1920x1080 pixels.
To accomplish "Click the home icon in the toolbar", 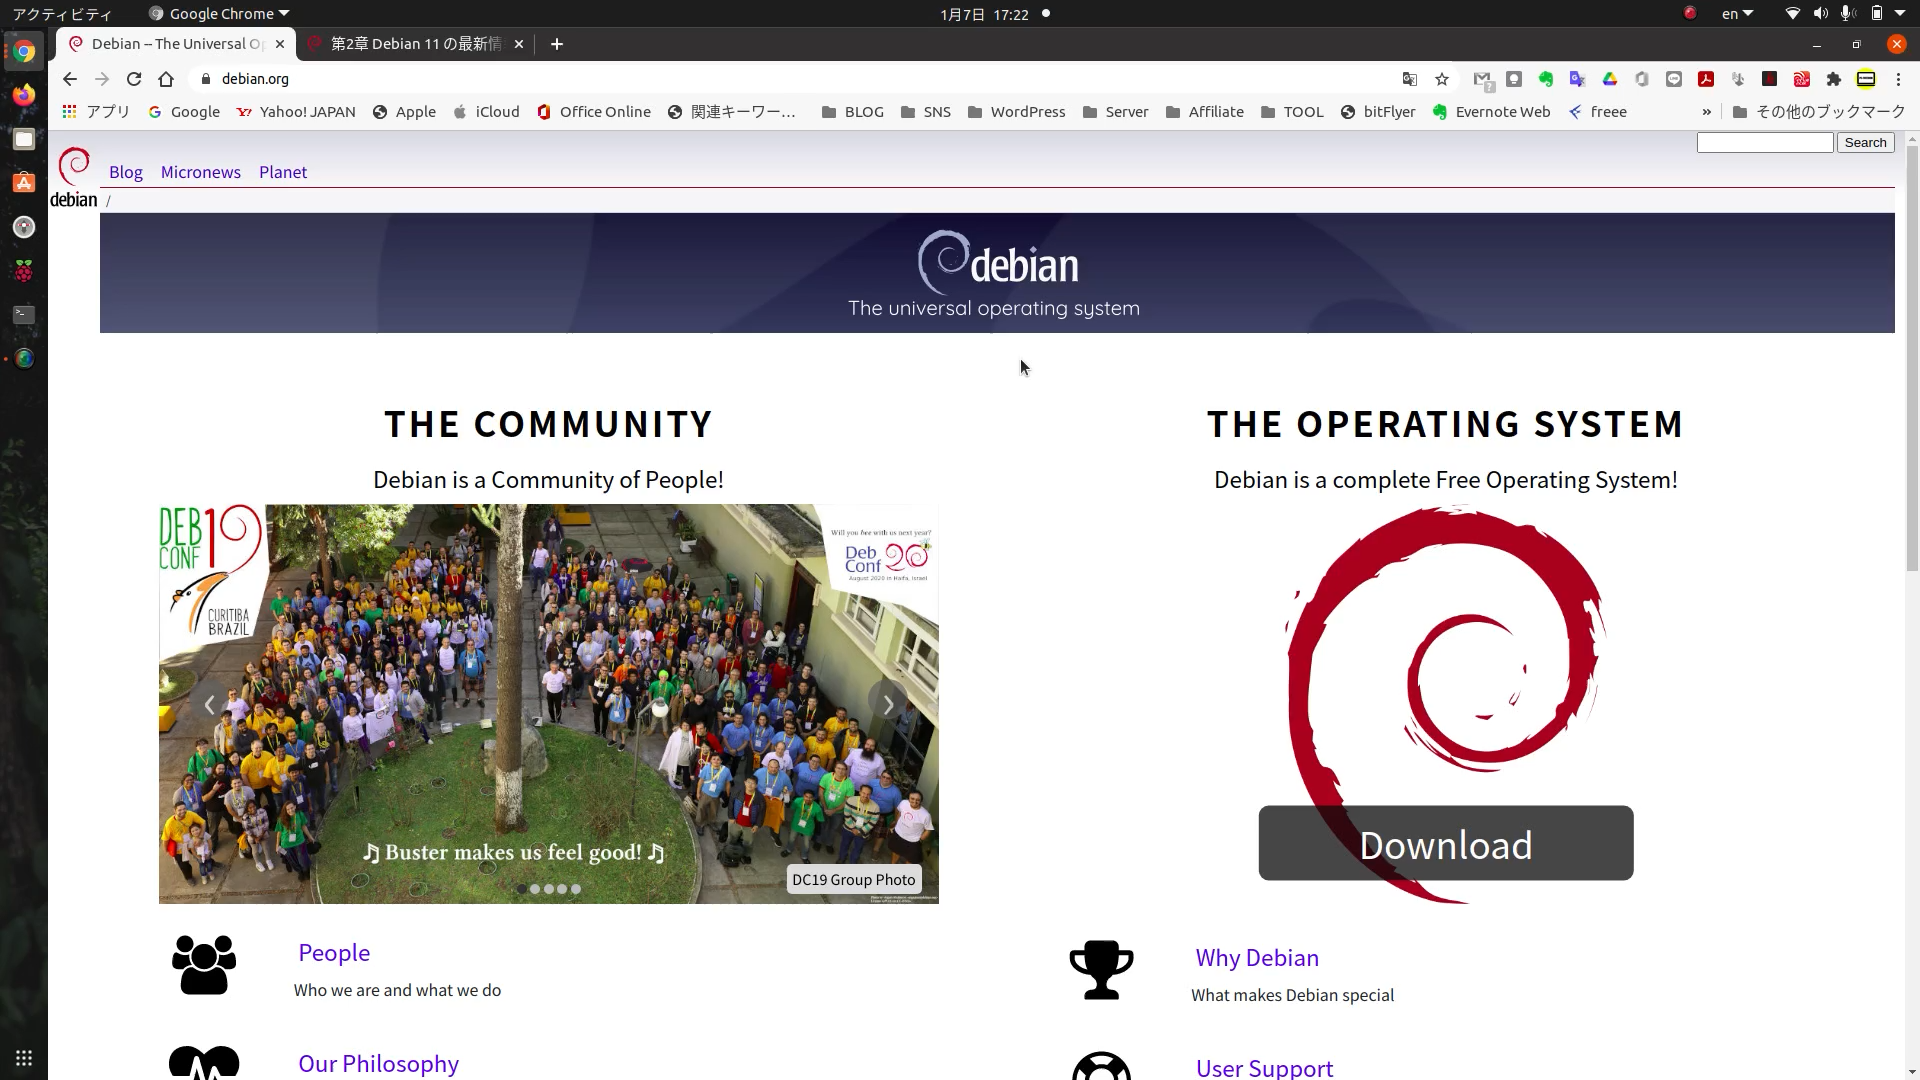I will tap(166, 79).
